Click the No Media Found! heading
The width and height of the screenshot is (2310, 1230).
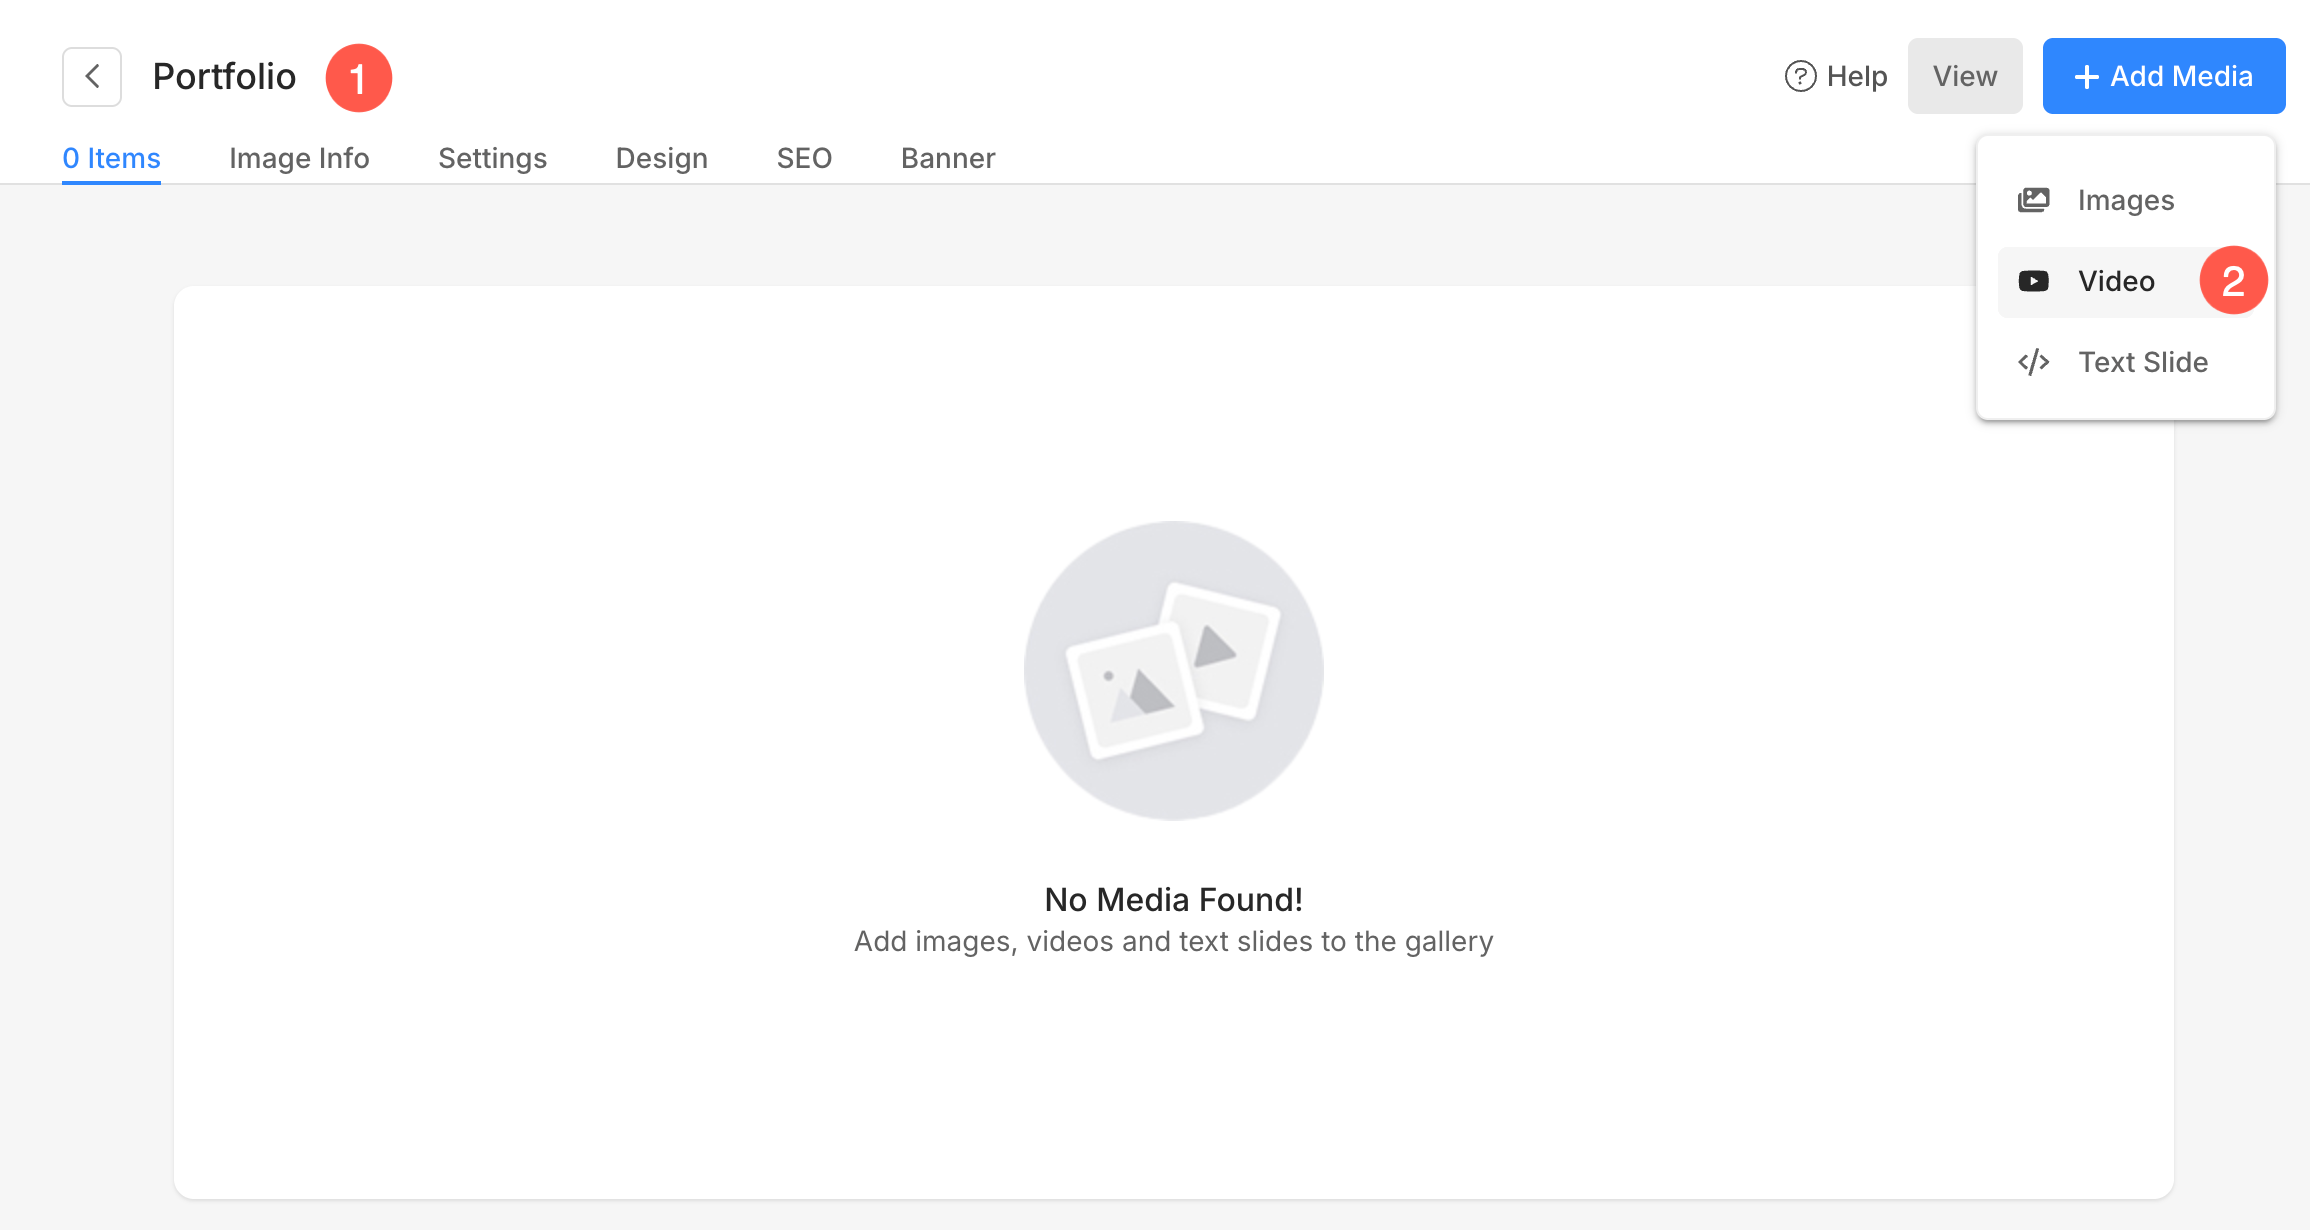tap(1174, 900)
